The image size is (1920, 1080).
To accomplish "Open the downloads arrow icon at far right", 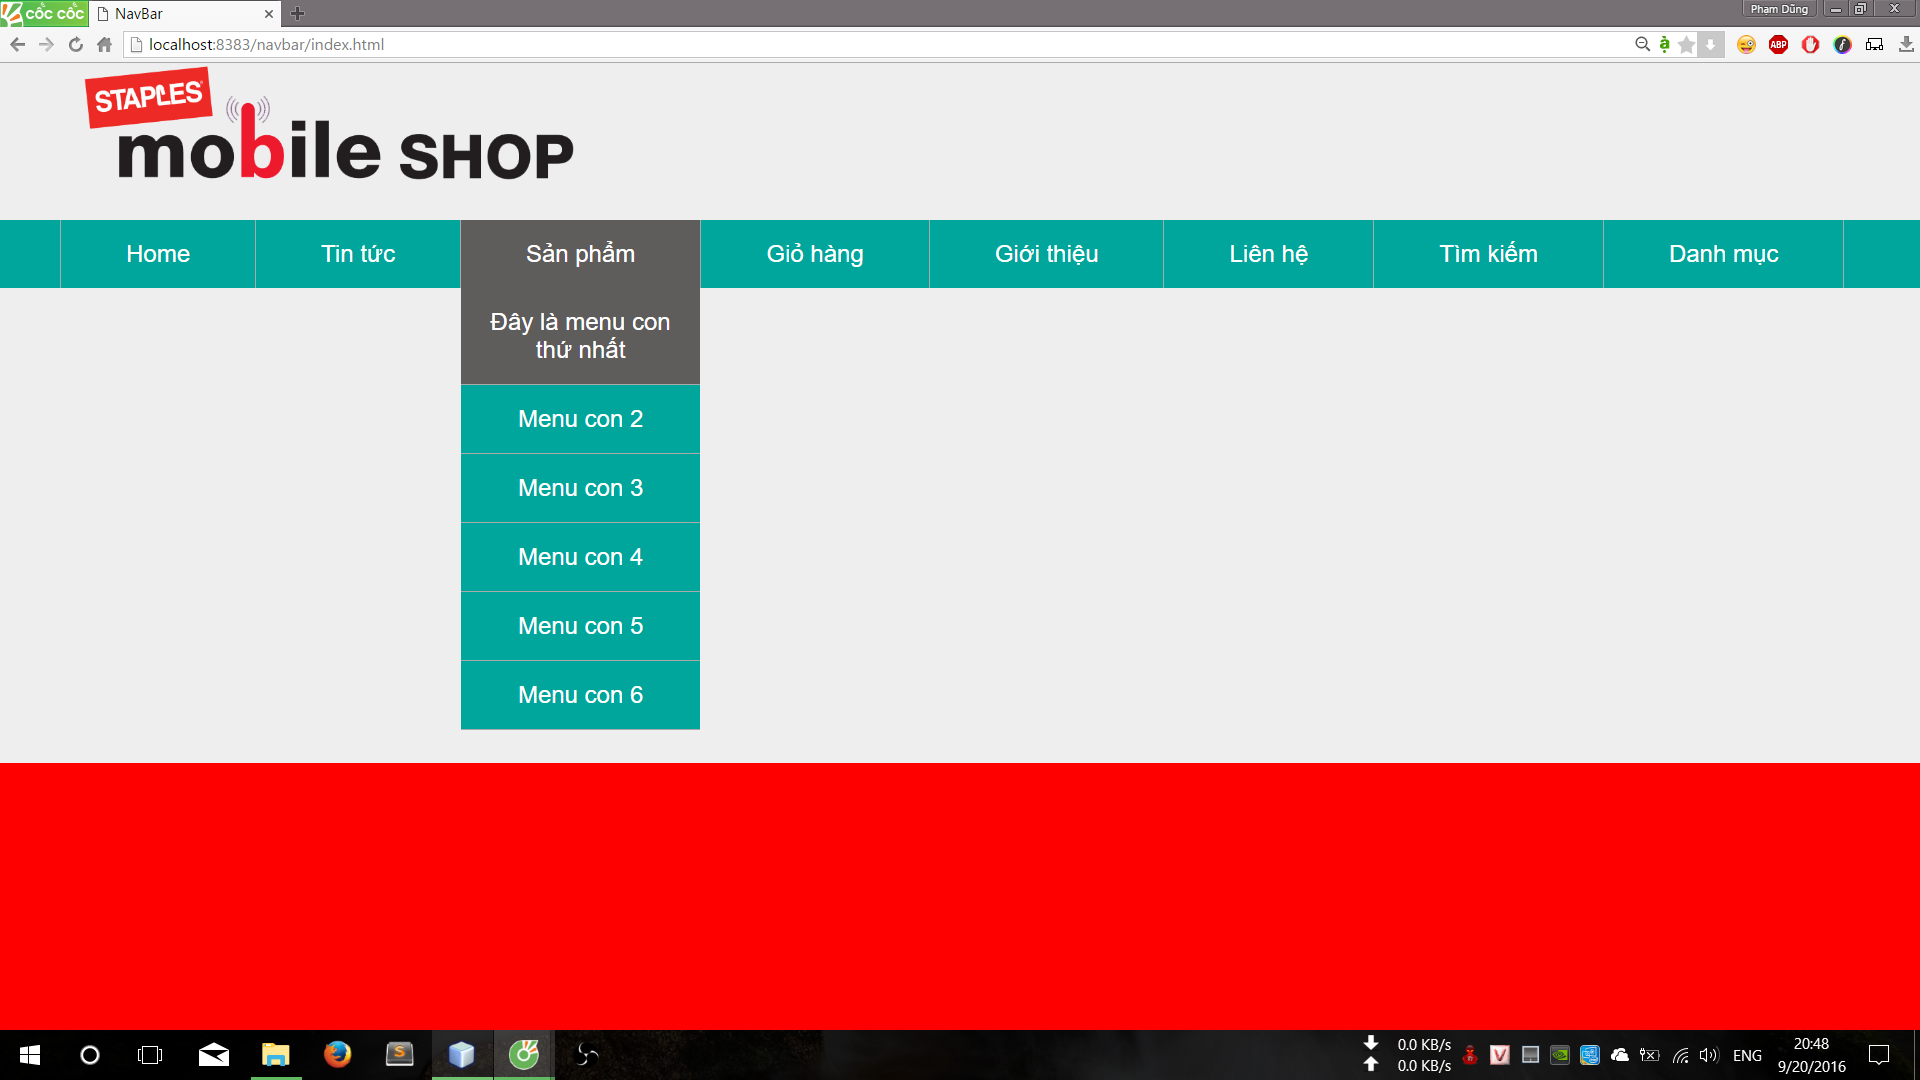I will (1906, 44).
